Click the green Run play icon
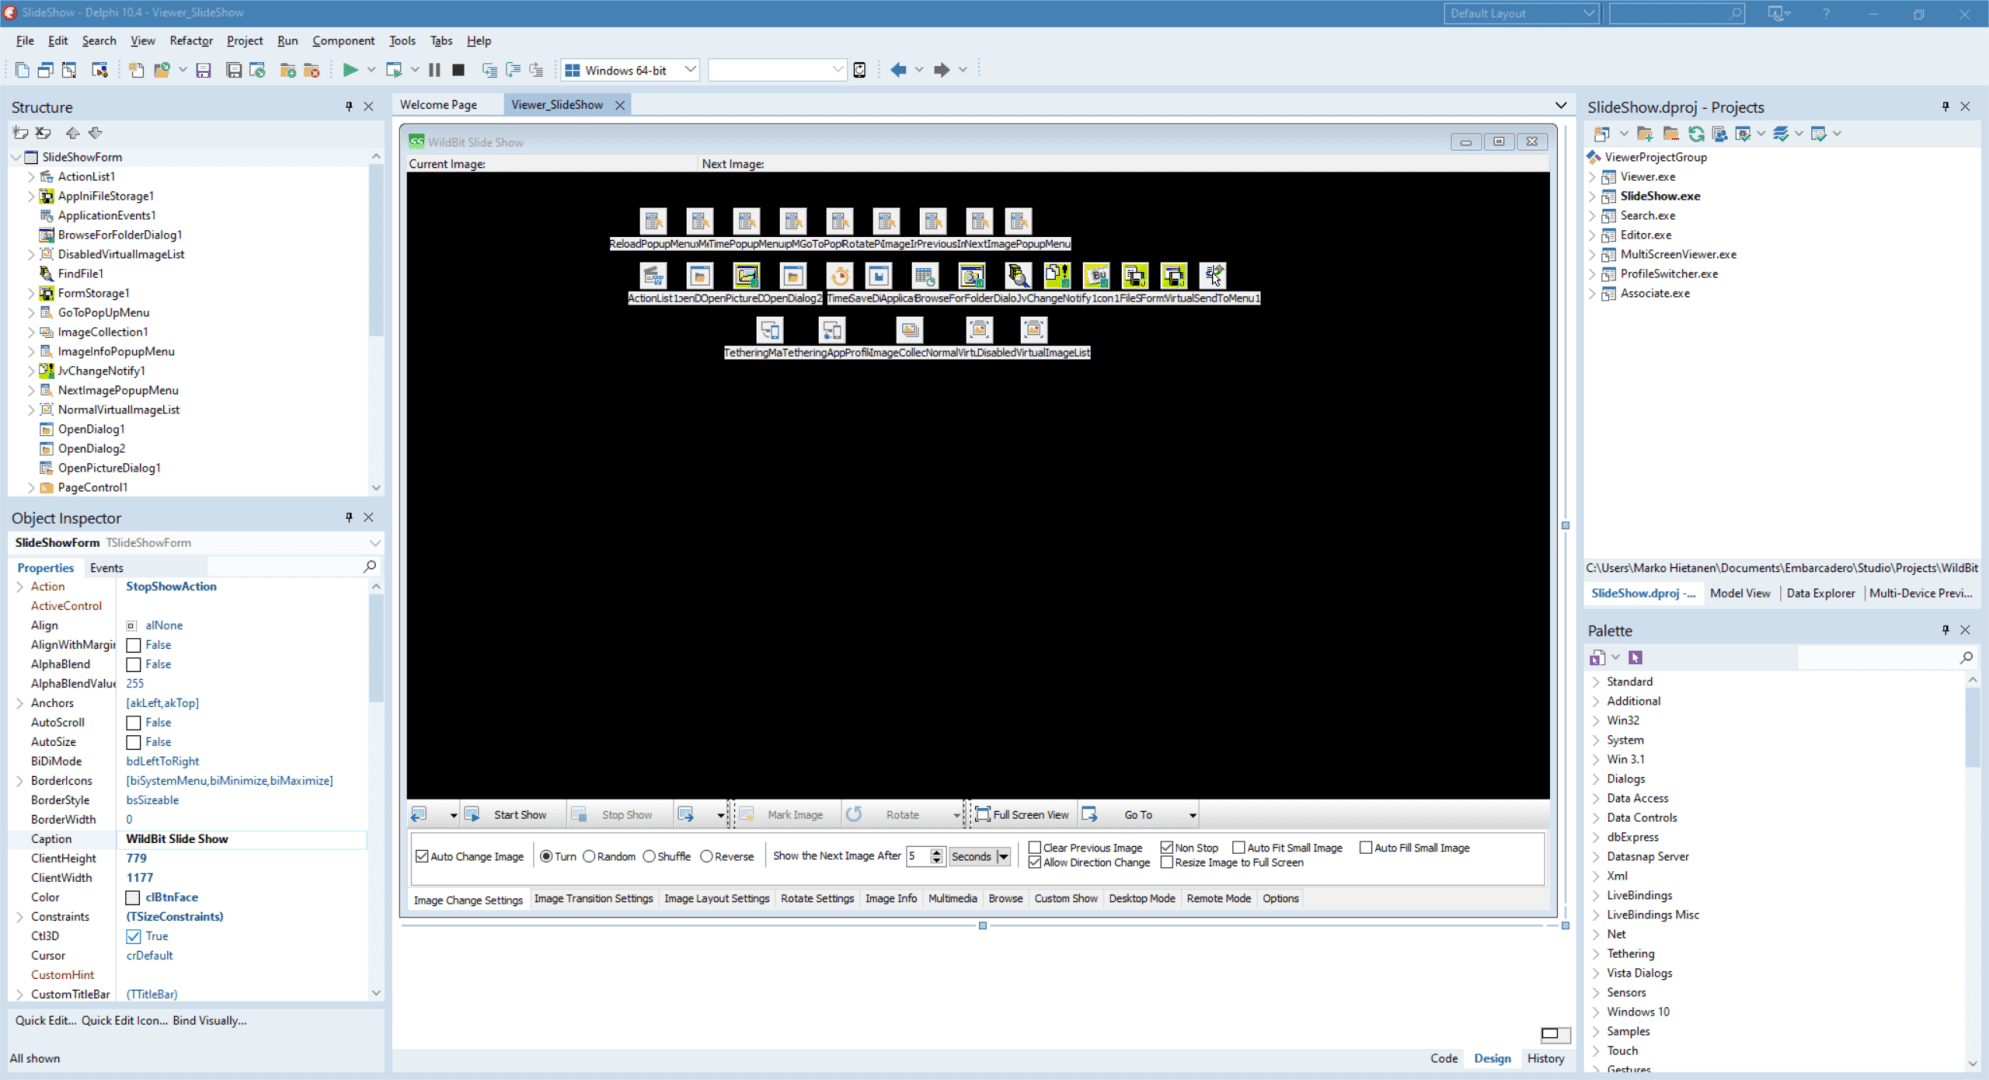 pyautogui.click(x=350, y=70)
